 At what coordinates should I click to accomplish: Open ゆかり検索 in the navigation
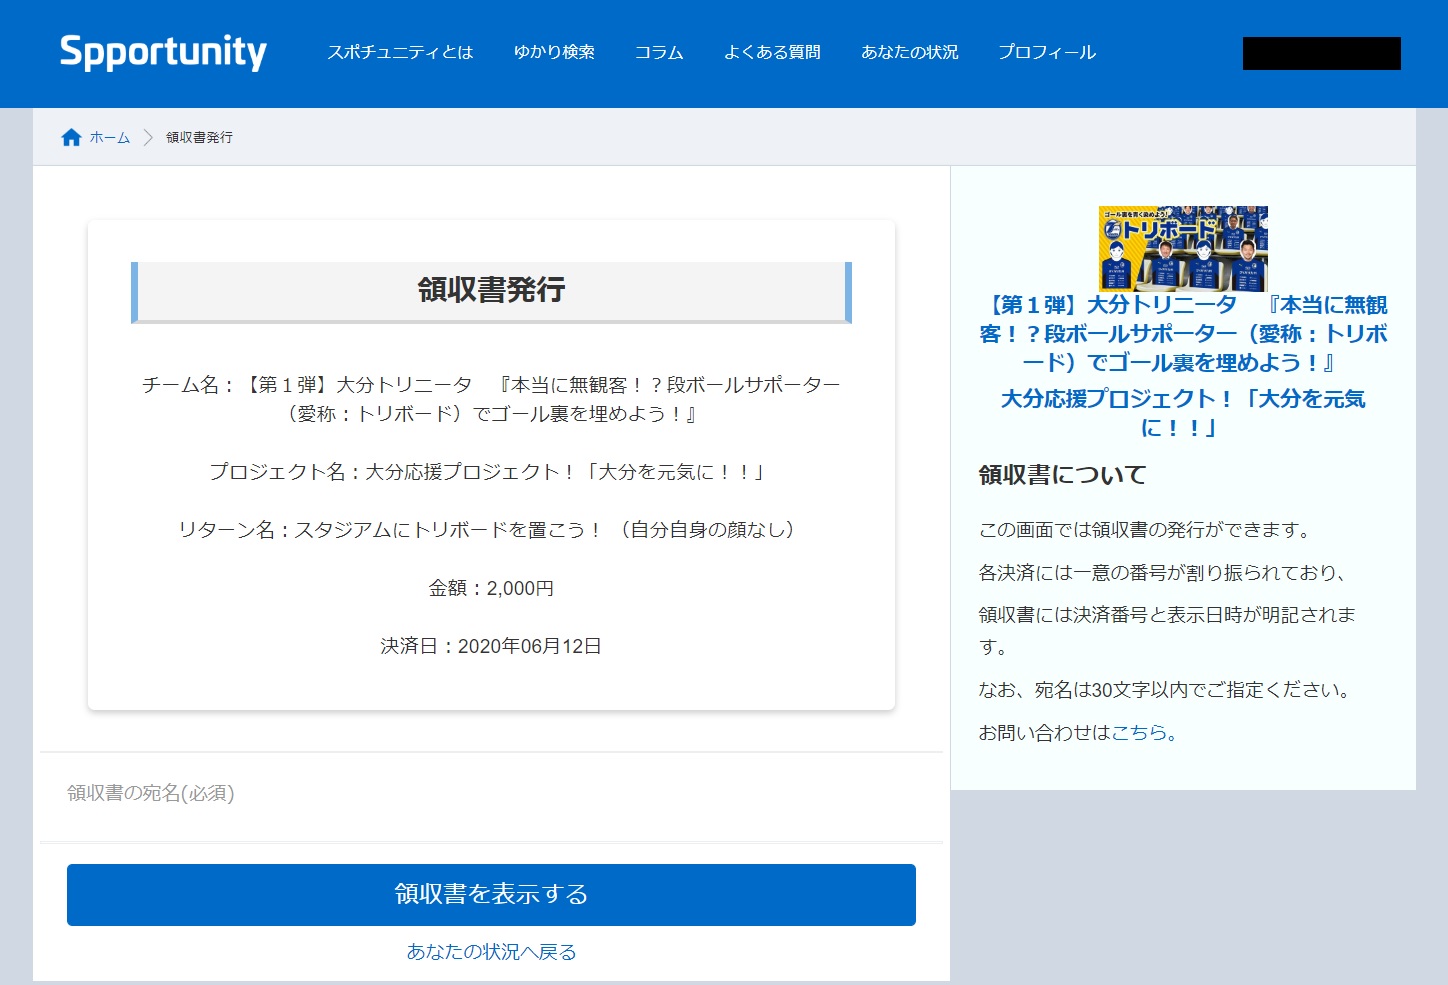[554, 52]
